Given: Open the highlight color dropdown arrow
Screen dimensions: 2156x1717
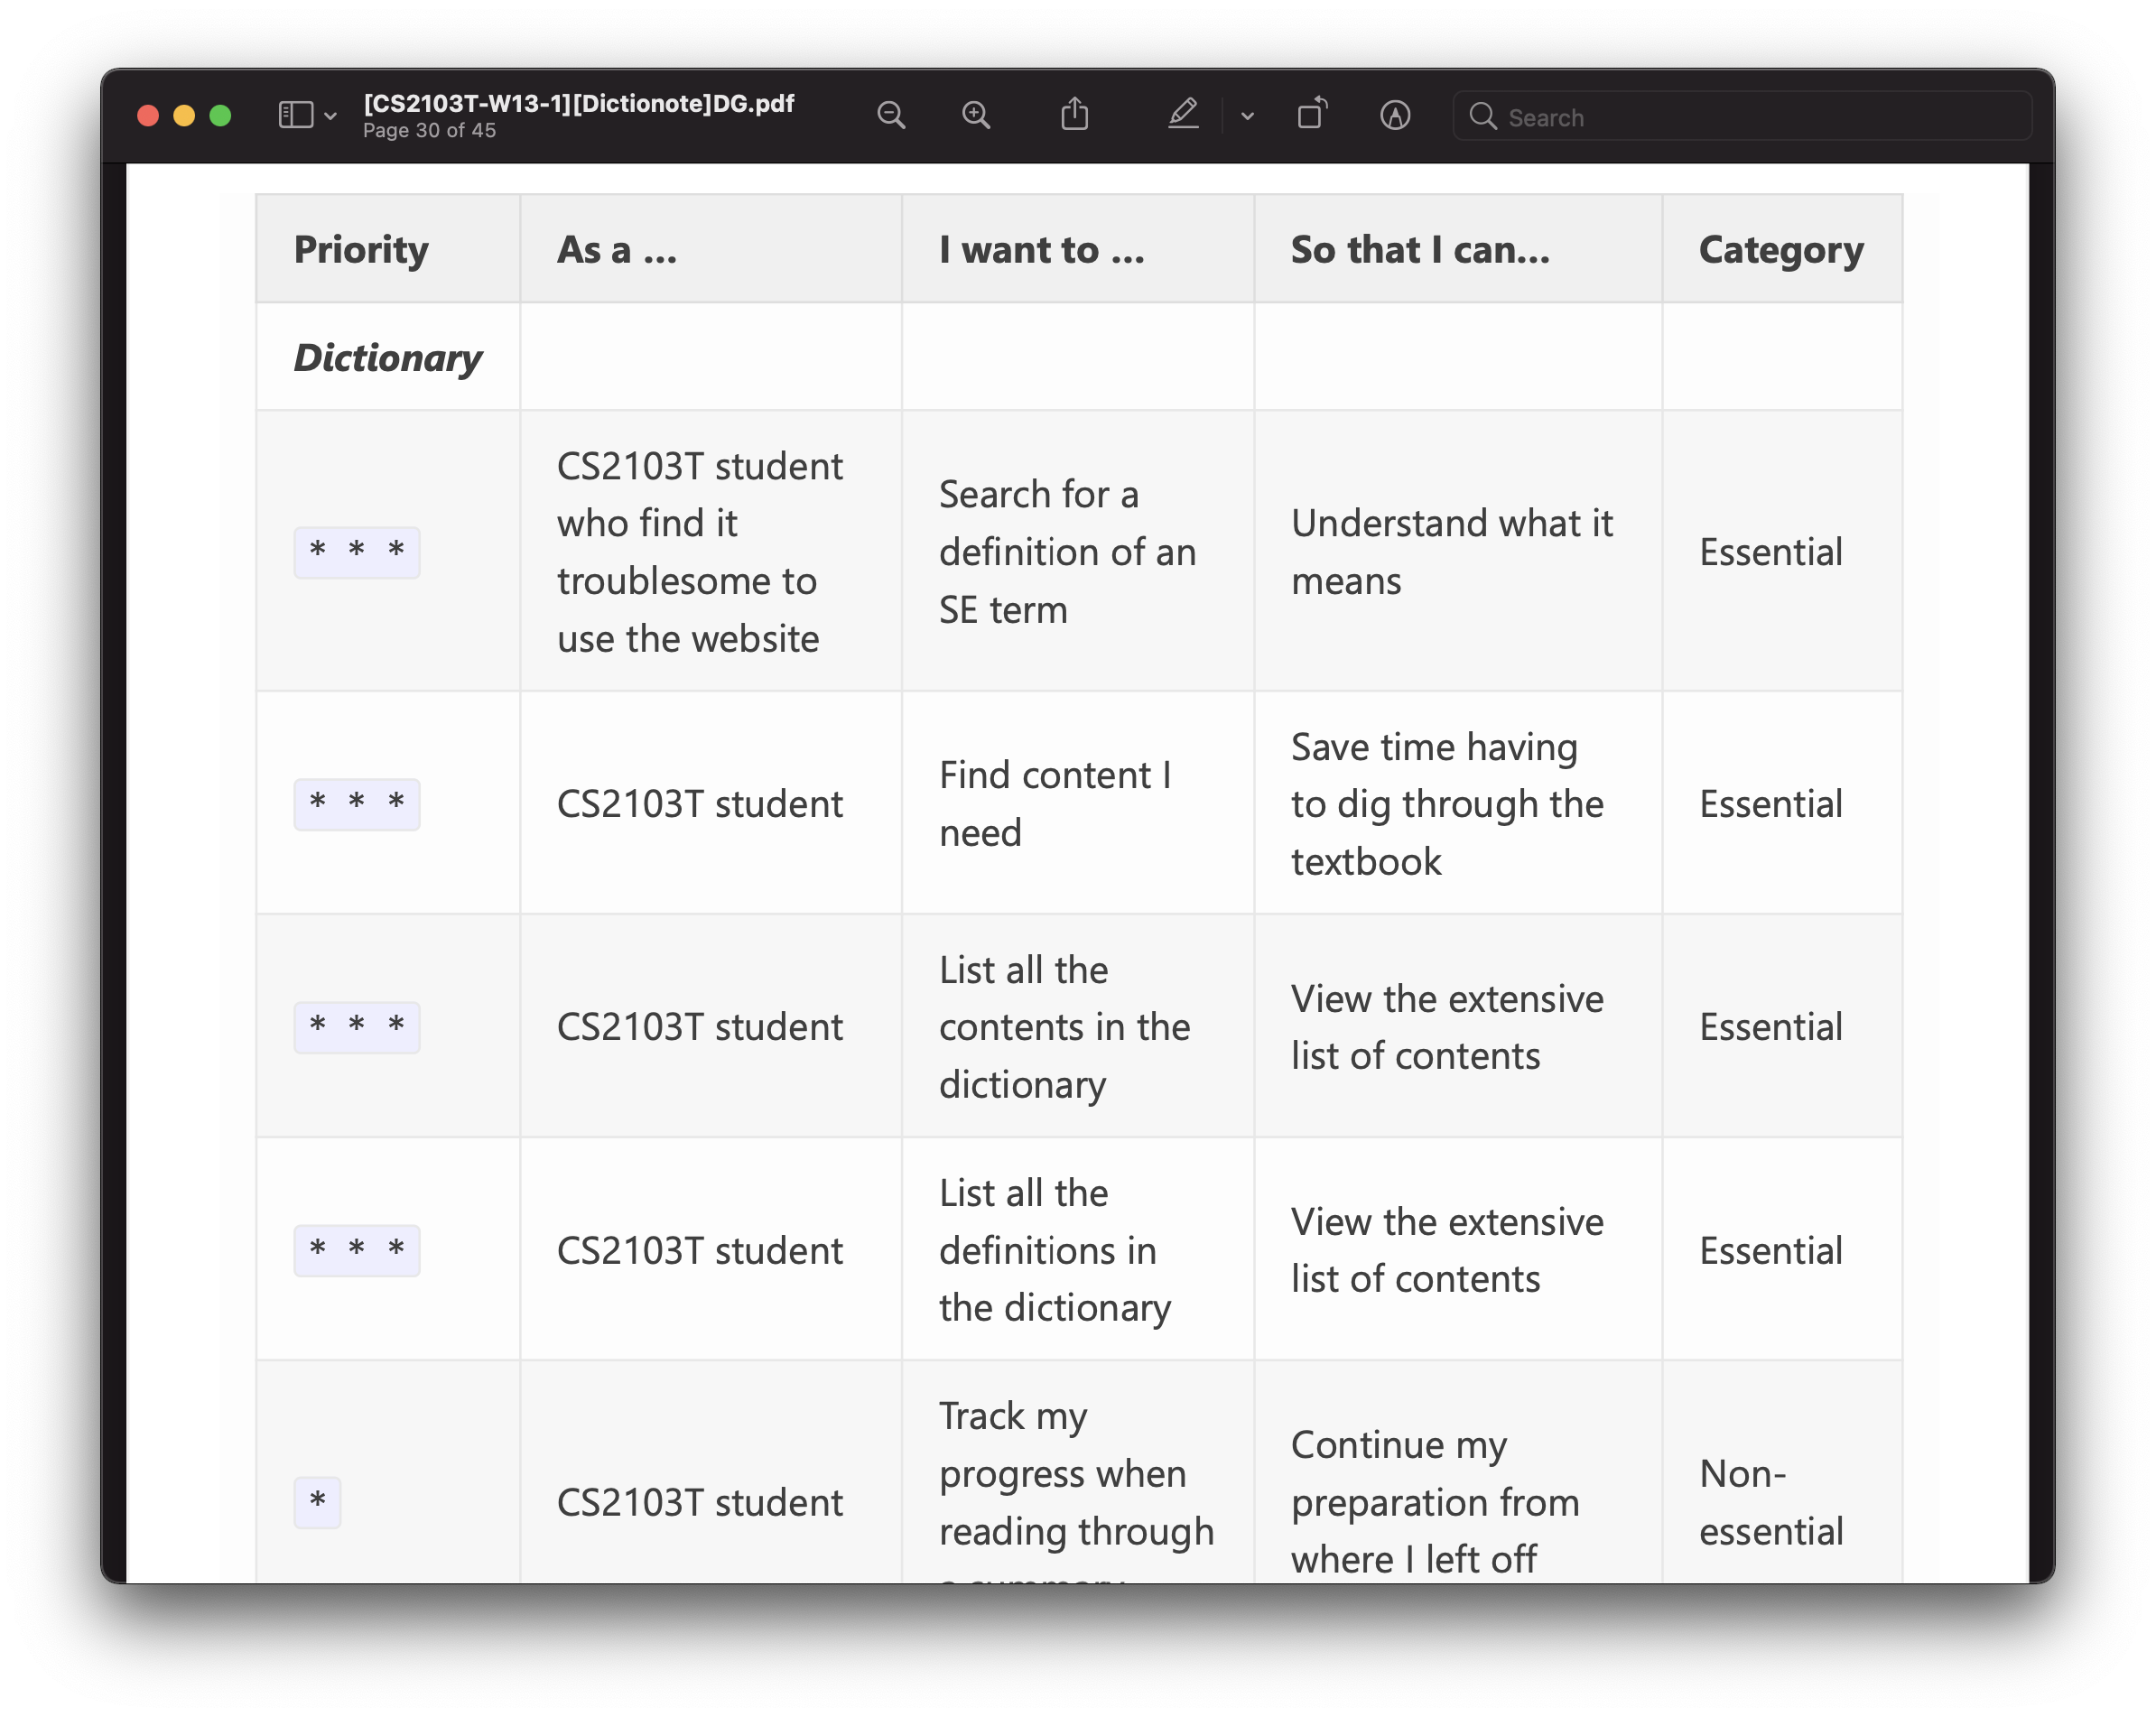Looking at the screenshot, I should tap(1247, 117).
